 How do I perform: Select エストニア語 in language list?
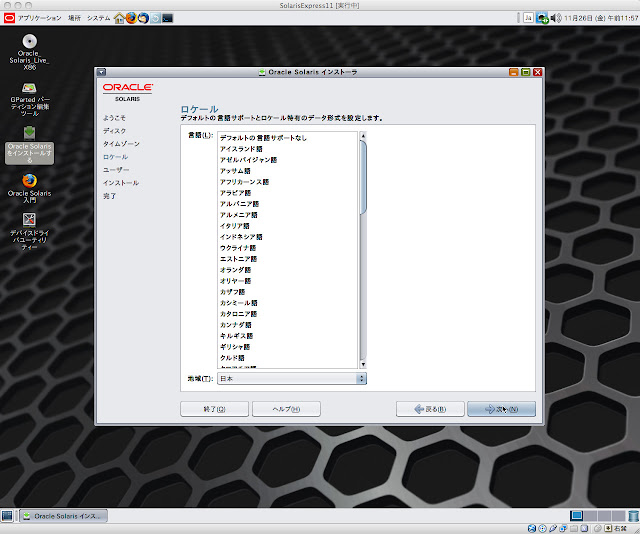(287, 259)
